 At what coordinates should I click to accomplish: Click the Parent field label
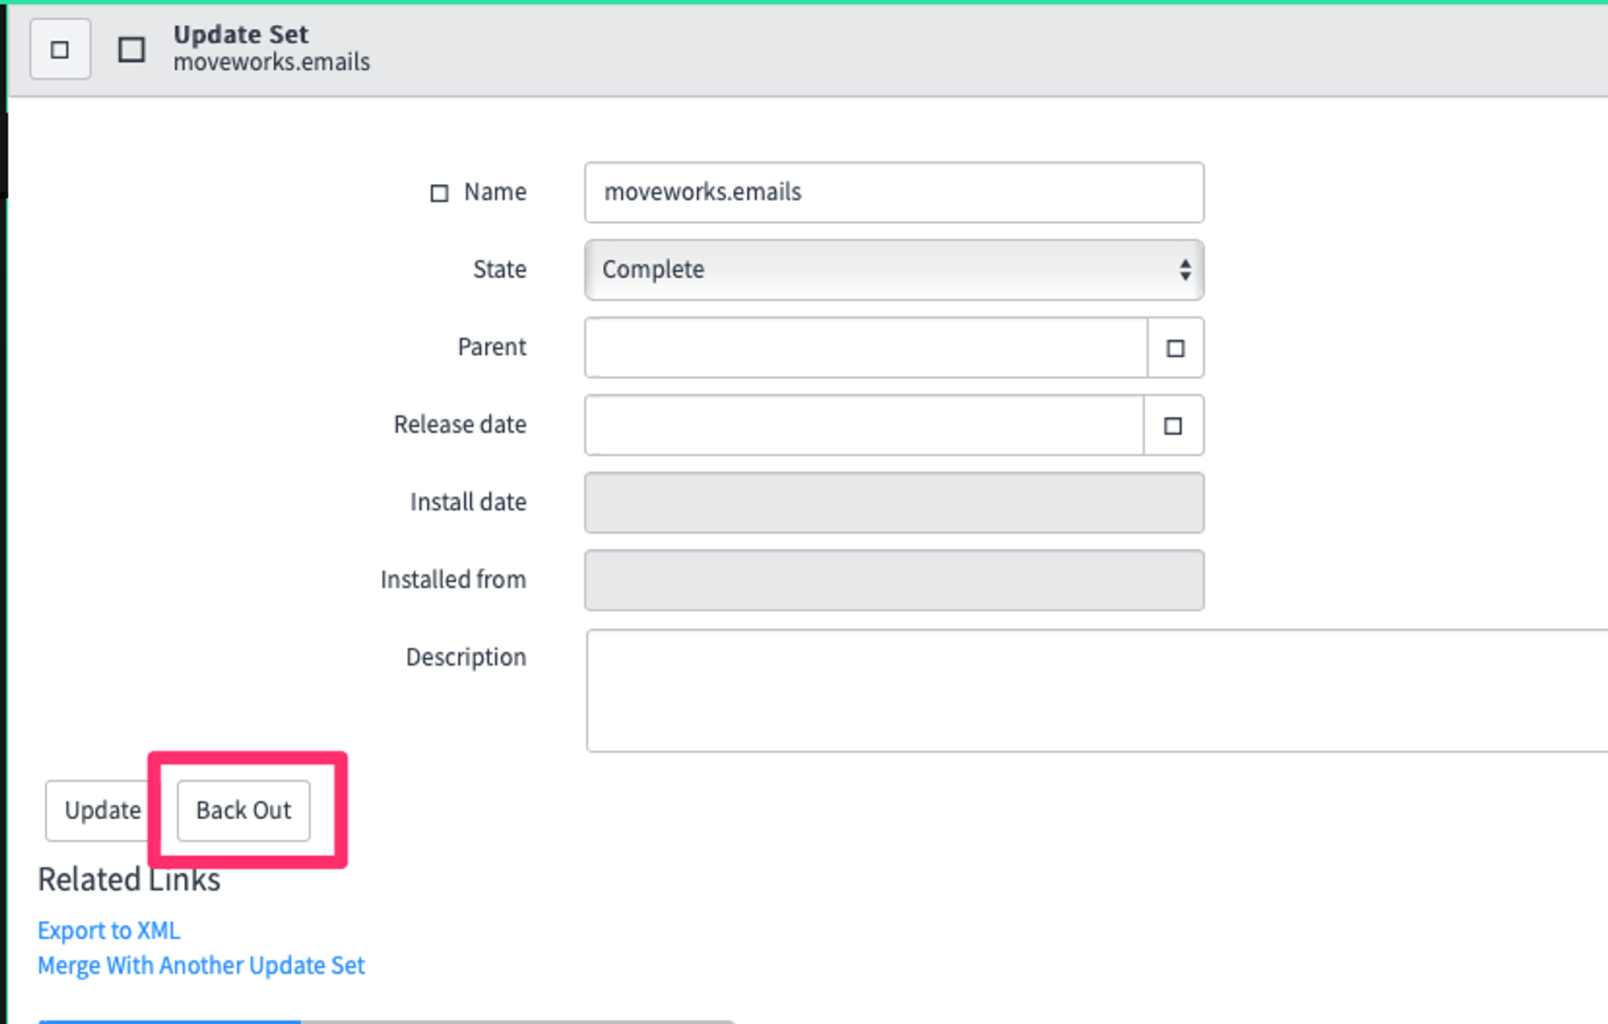(x=491, y=347)
